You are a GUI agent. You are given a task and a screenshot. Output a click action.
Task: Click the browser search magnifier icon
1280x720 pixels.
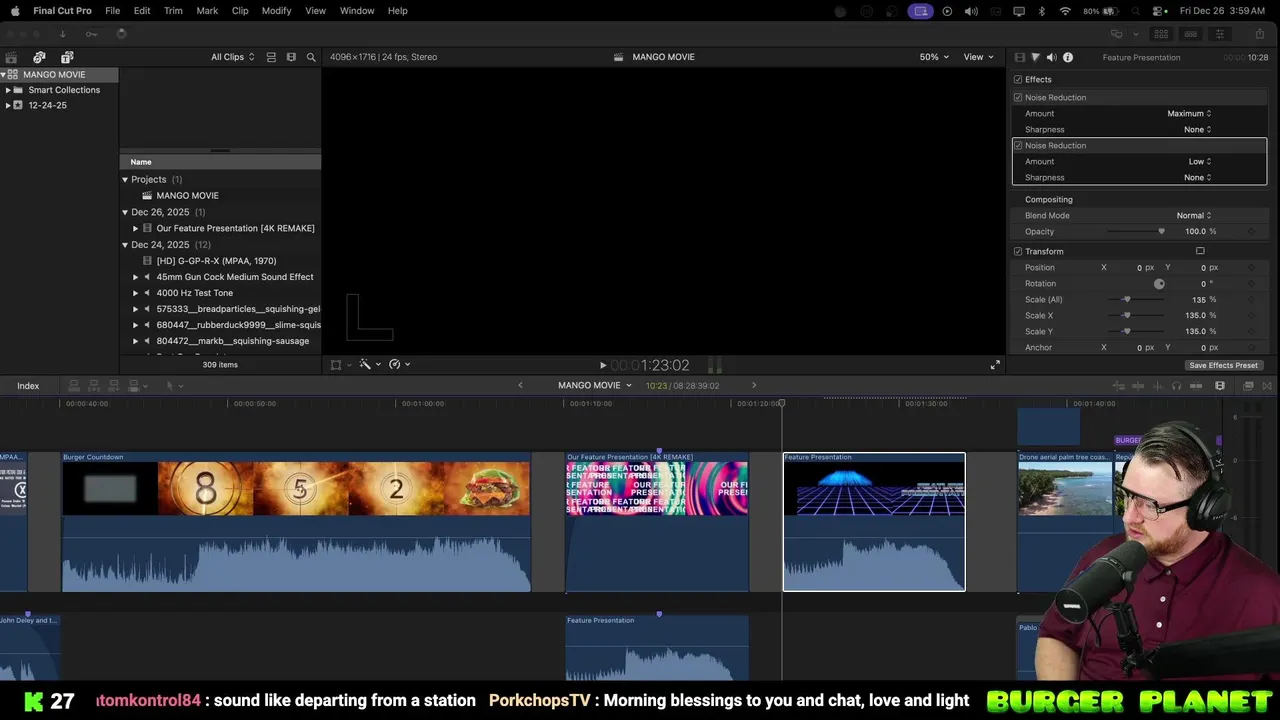311,57
